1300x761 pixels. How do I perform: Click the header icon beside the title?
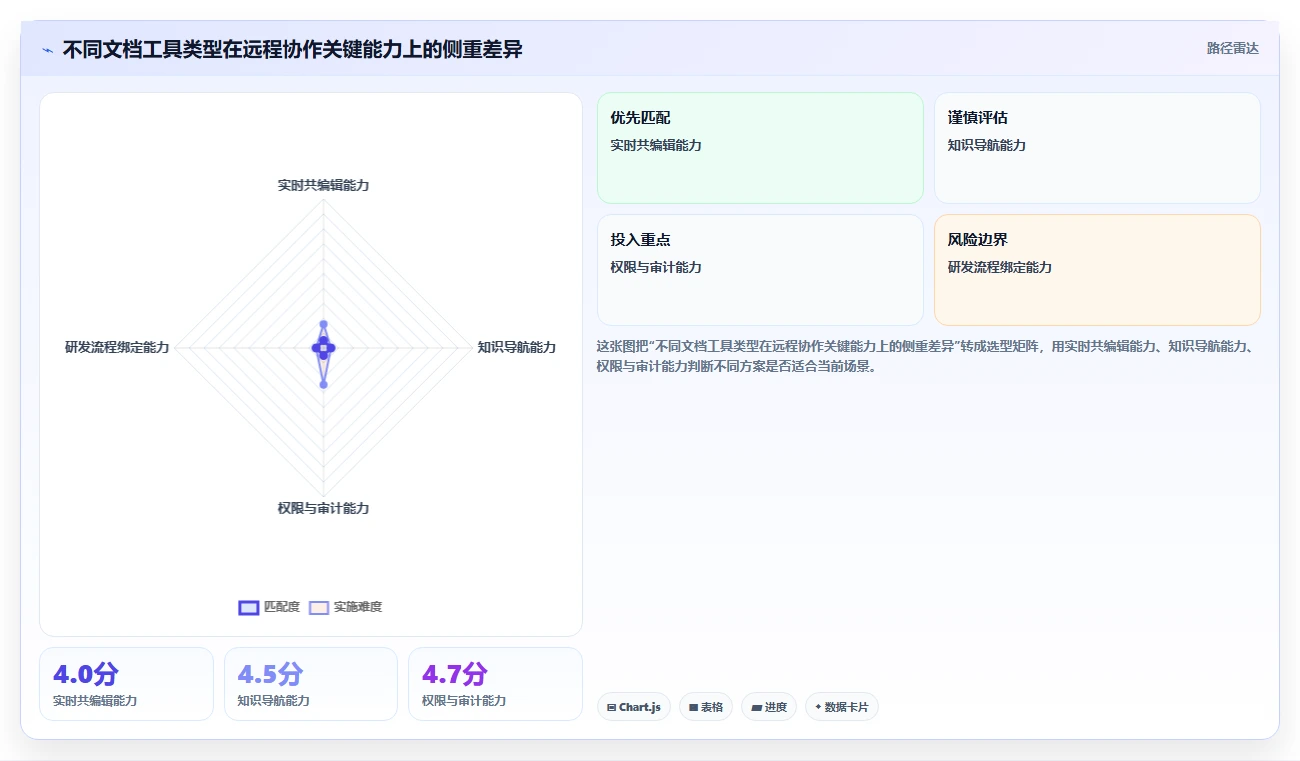[x=48, y=50]
